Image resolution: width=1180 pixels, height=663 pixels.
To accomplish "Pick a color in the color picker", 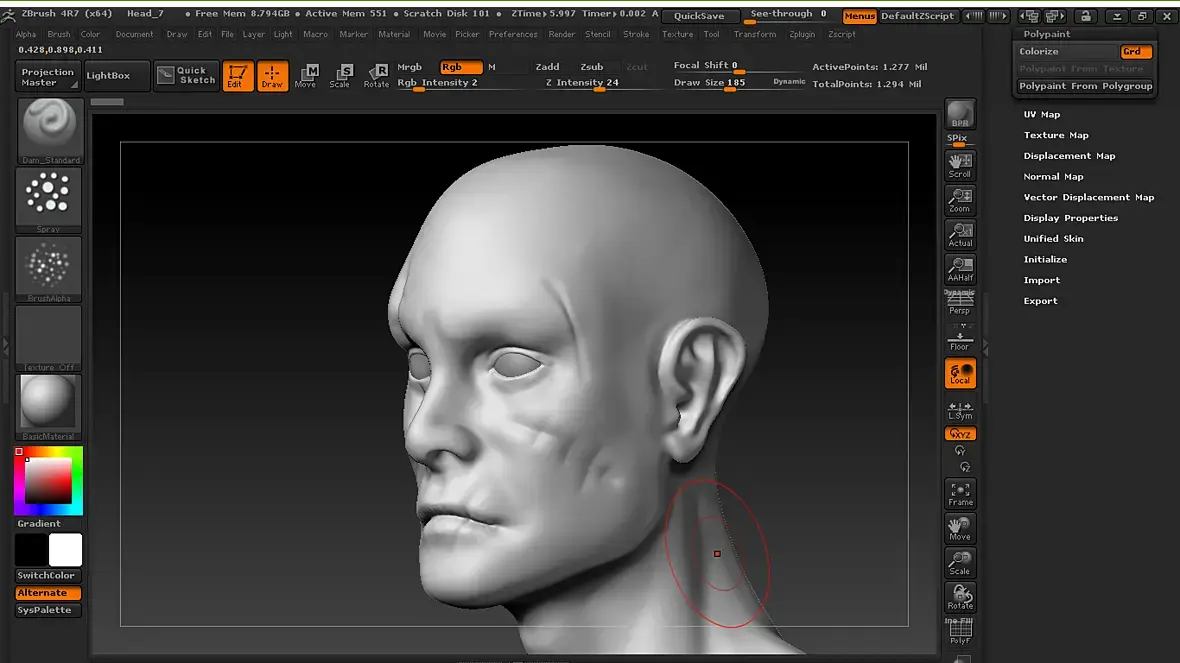I will coord(48,481).
